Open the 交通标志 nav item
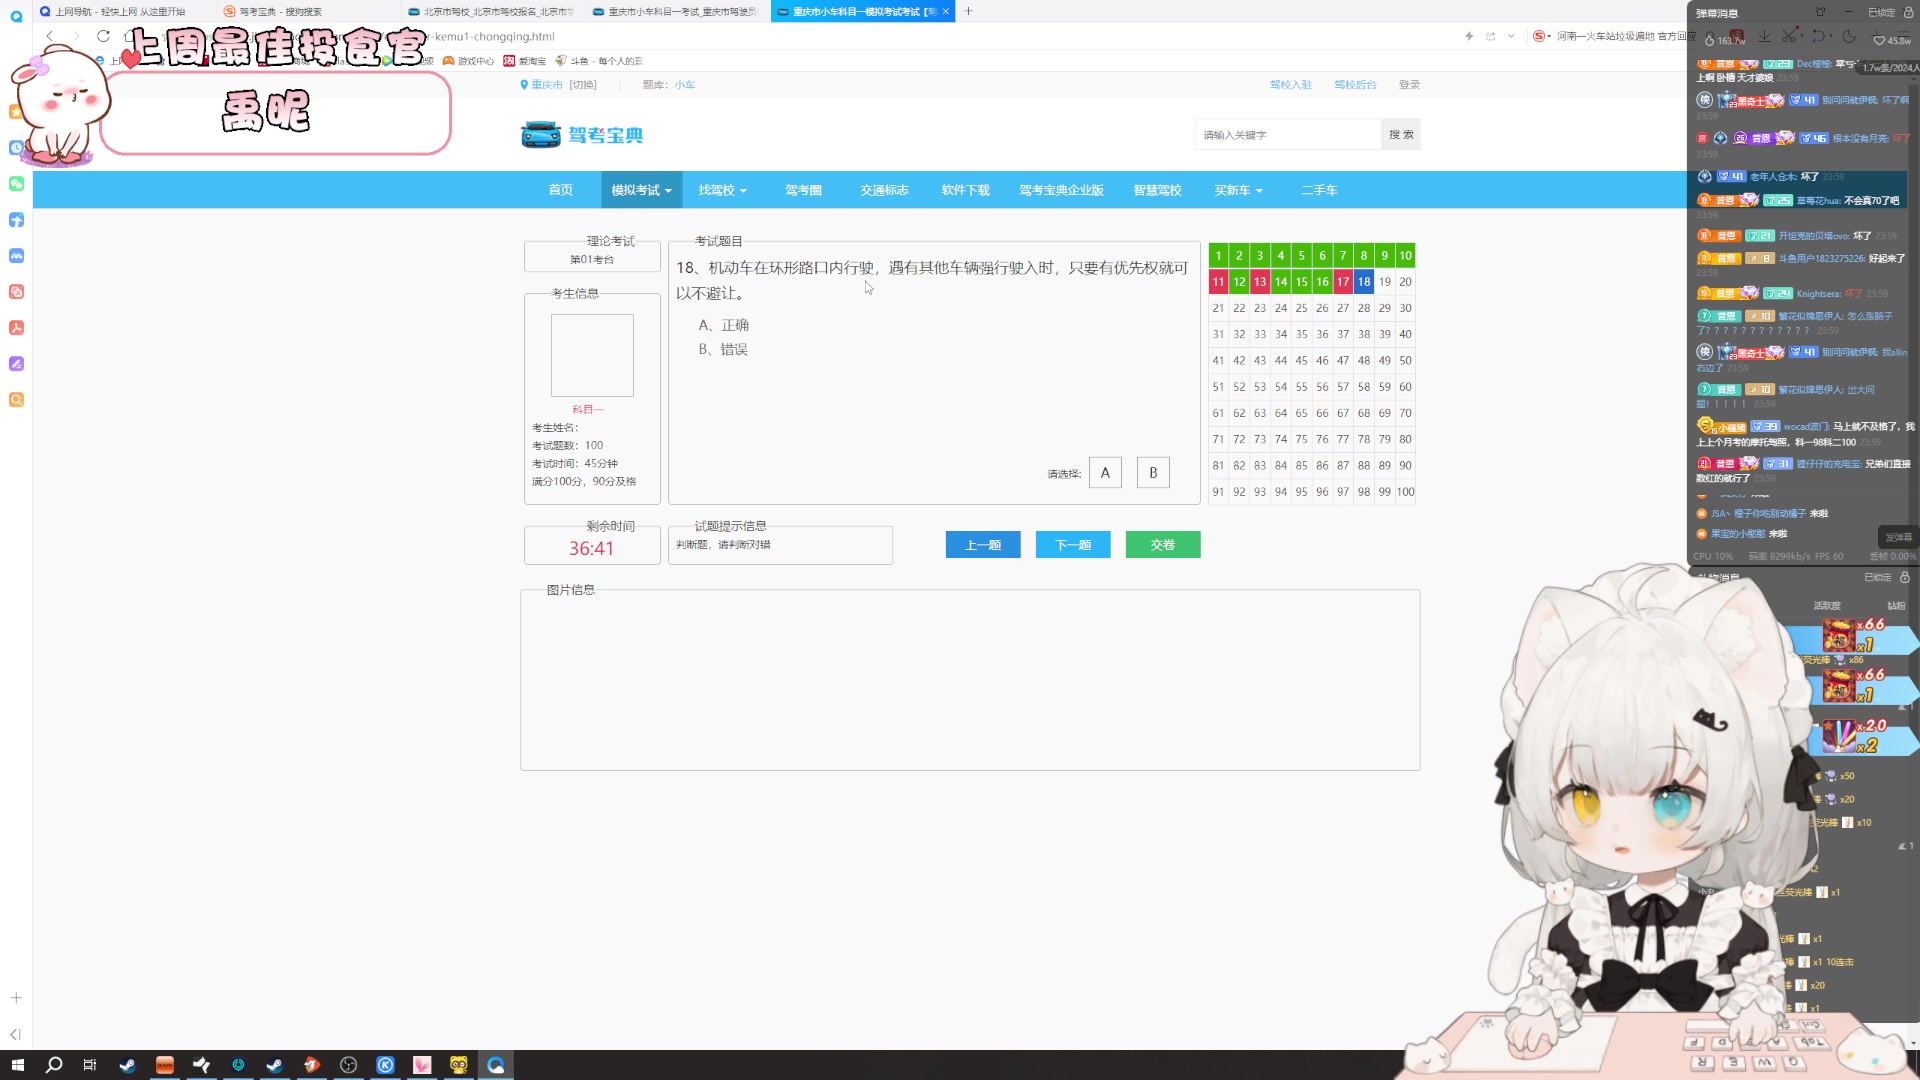The image size is (1920, 1080). [884, 190]
